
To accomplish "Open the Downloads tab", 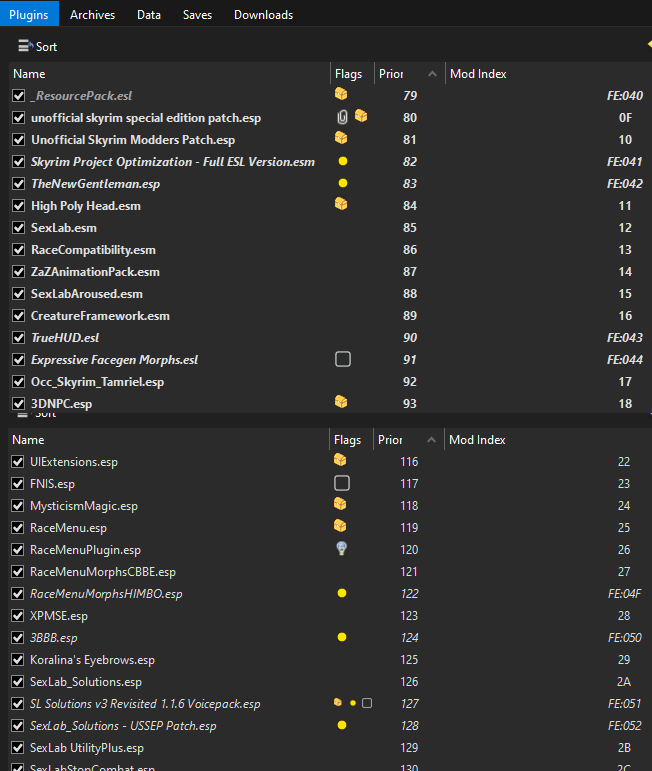I will coord(264,15).
